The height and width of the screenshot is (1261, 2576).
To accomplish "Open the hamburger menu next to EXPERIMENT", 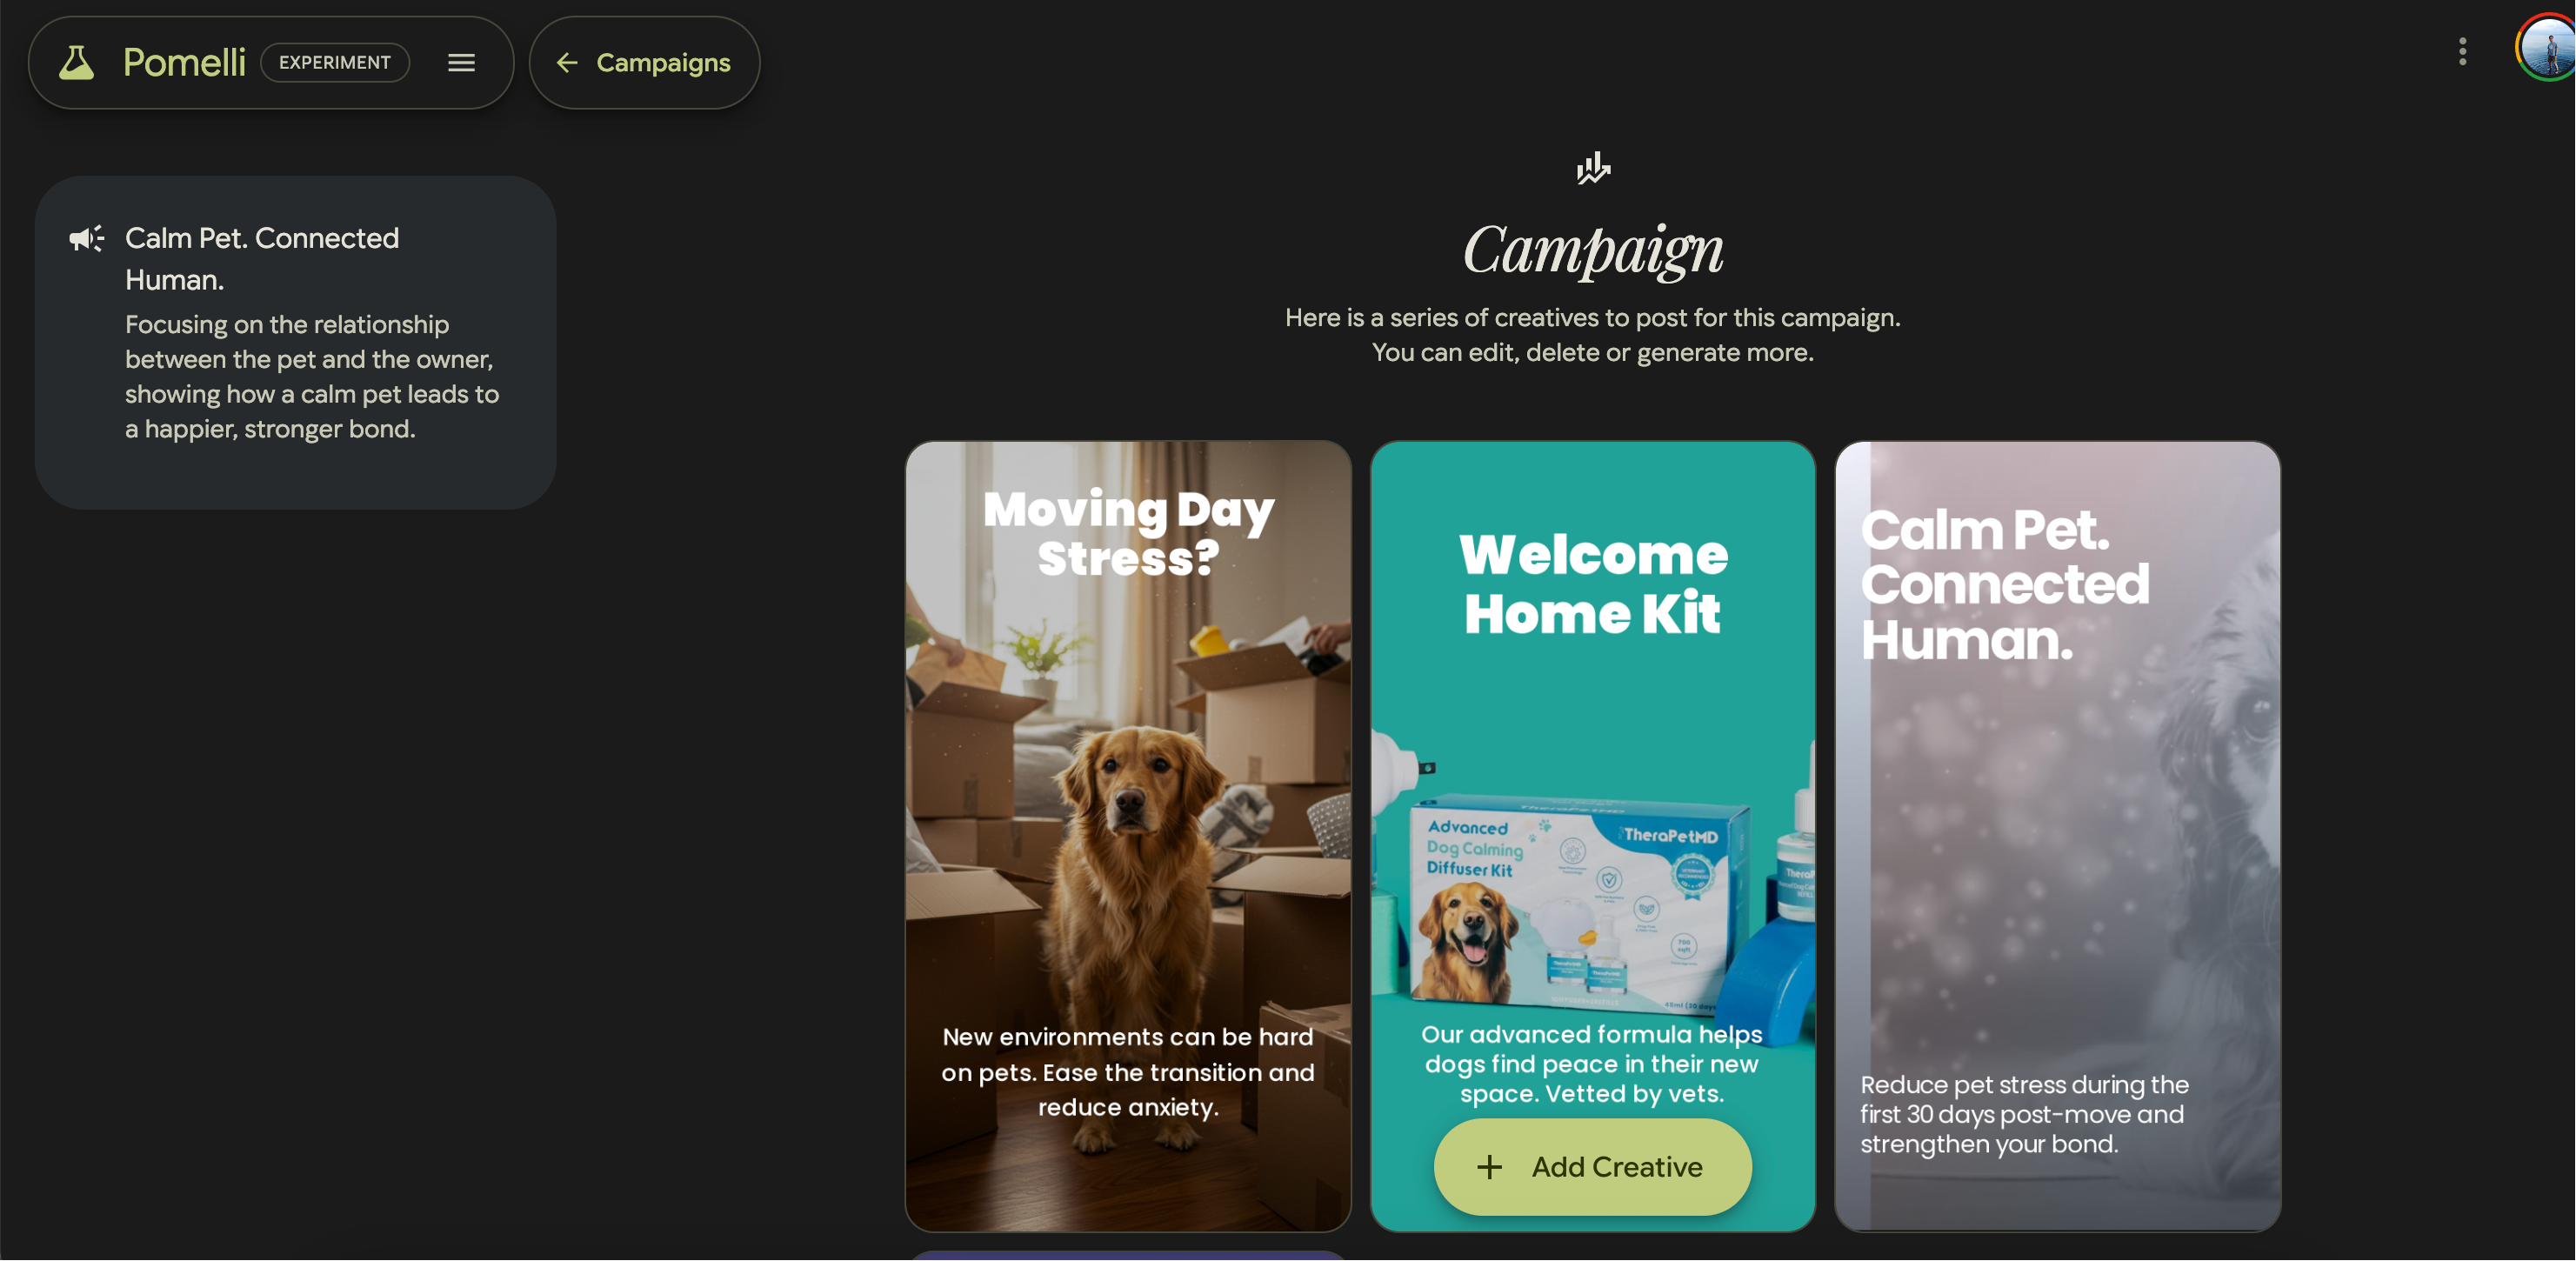I will pos(461,63).
